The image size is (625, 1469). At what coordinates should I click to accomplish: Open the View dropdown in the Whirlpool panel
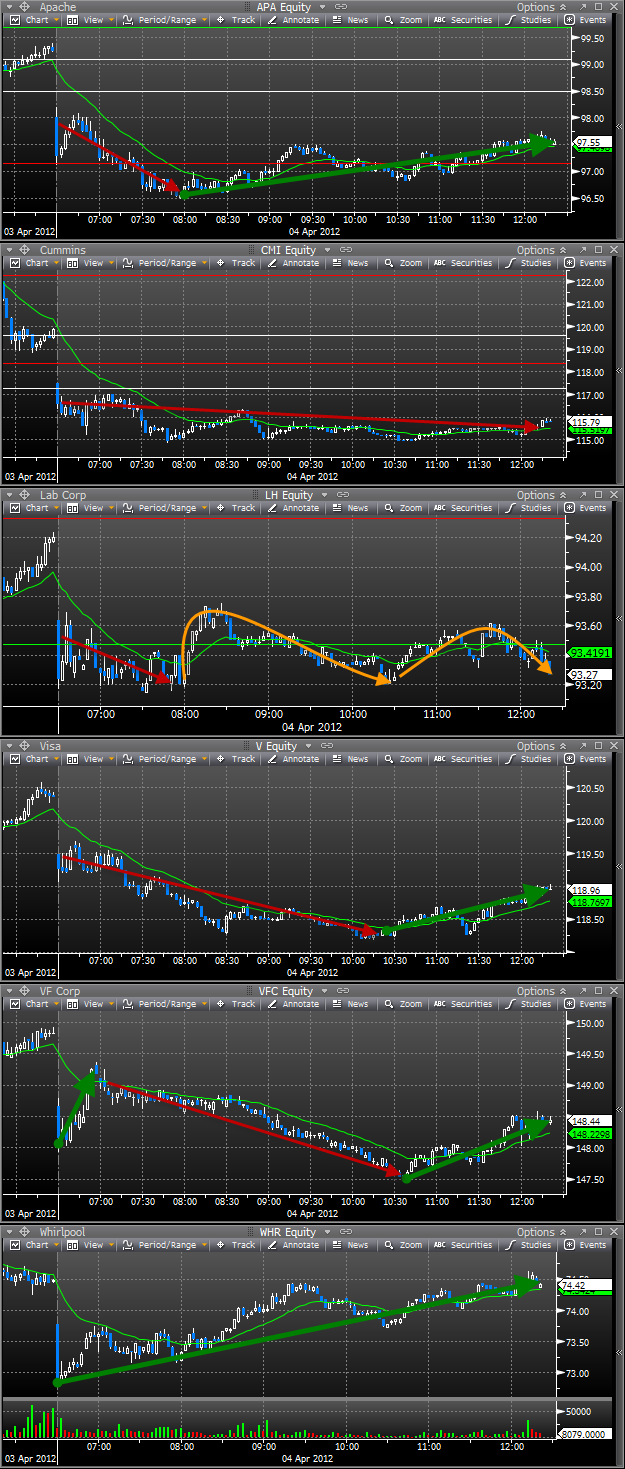pyautogui.click(x=89, y=1245)
